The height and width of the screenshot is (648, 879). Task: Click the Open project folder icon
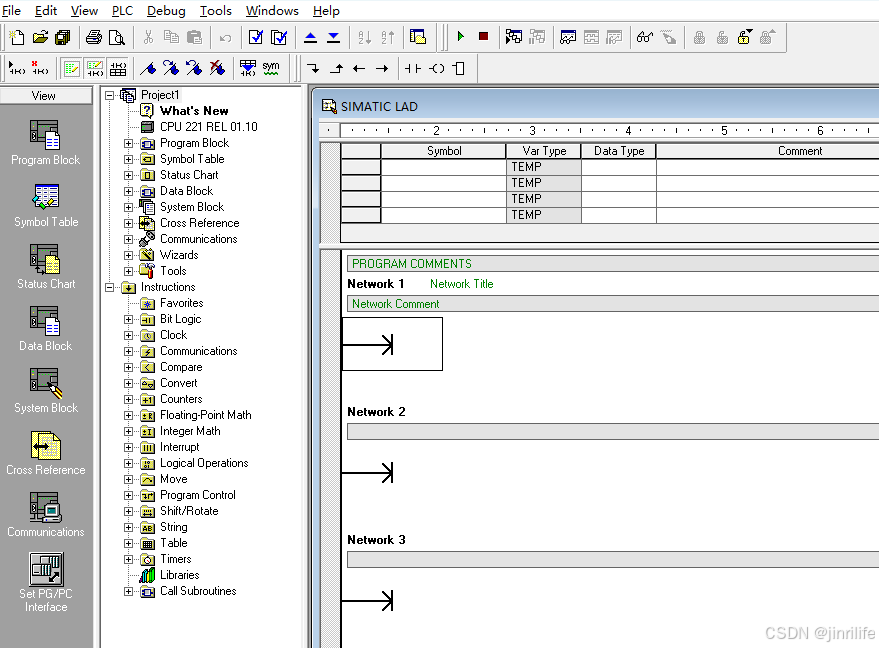(x=40, y=38)
